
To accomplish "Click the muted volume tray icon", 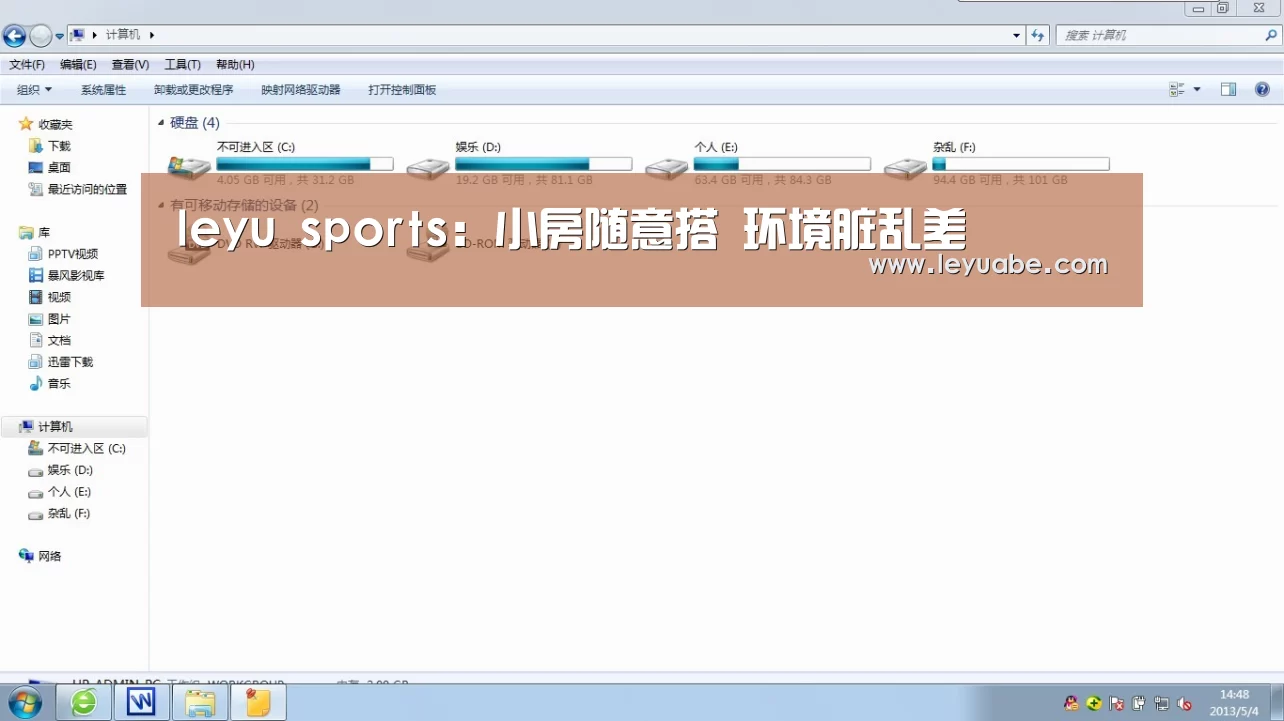I will coord(1184,703).
